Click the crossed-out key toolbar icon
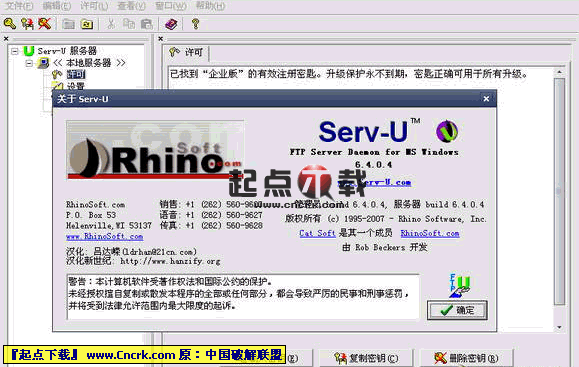579x367 pixels. (45, 24)
